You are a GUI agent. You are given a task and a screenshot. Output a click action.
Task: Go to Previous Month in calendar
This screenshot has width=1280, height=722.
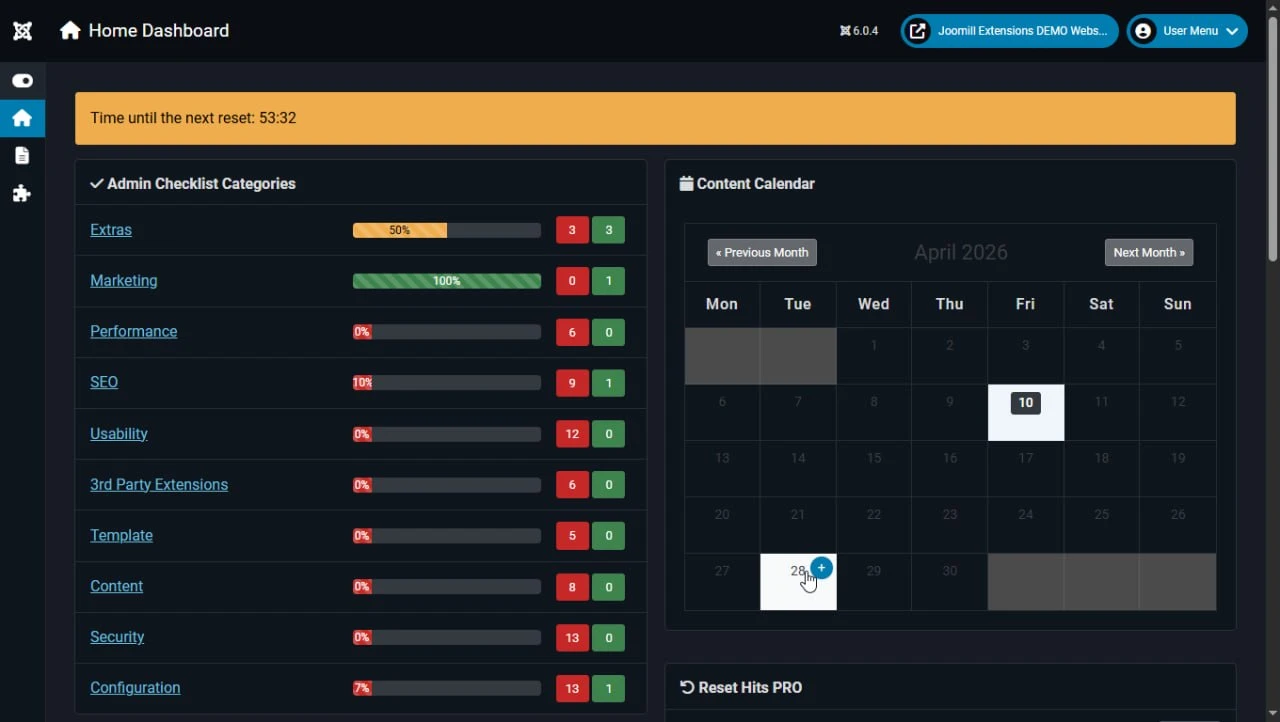click(x=762, y=253)
